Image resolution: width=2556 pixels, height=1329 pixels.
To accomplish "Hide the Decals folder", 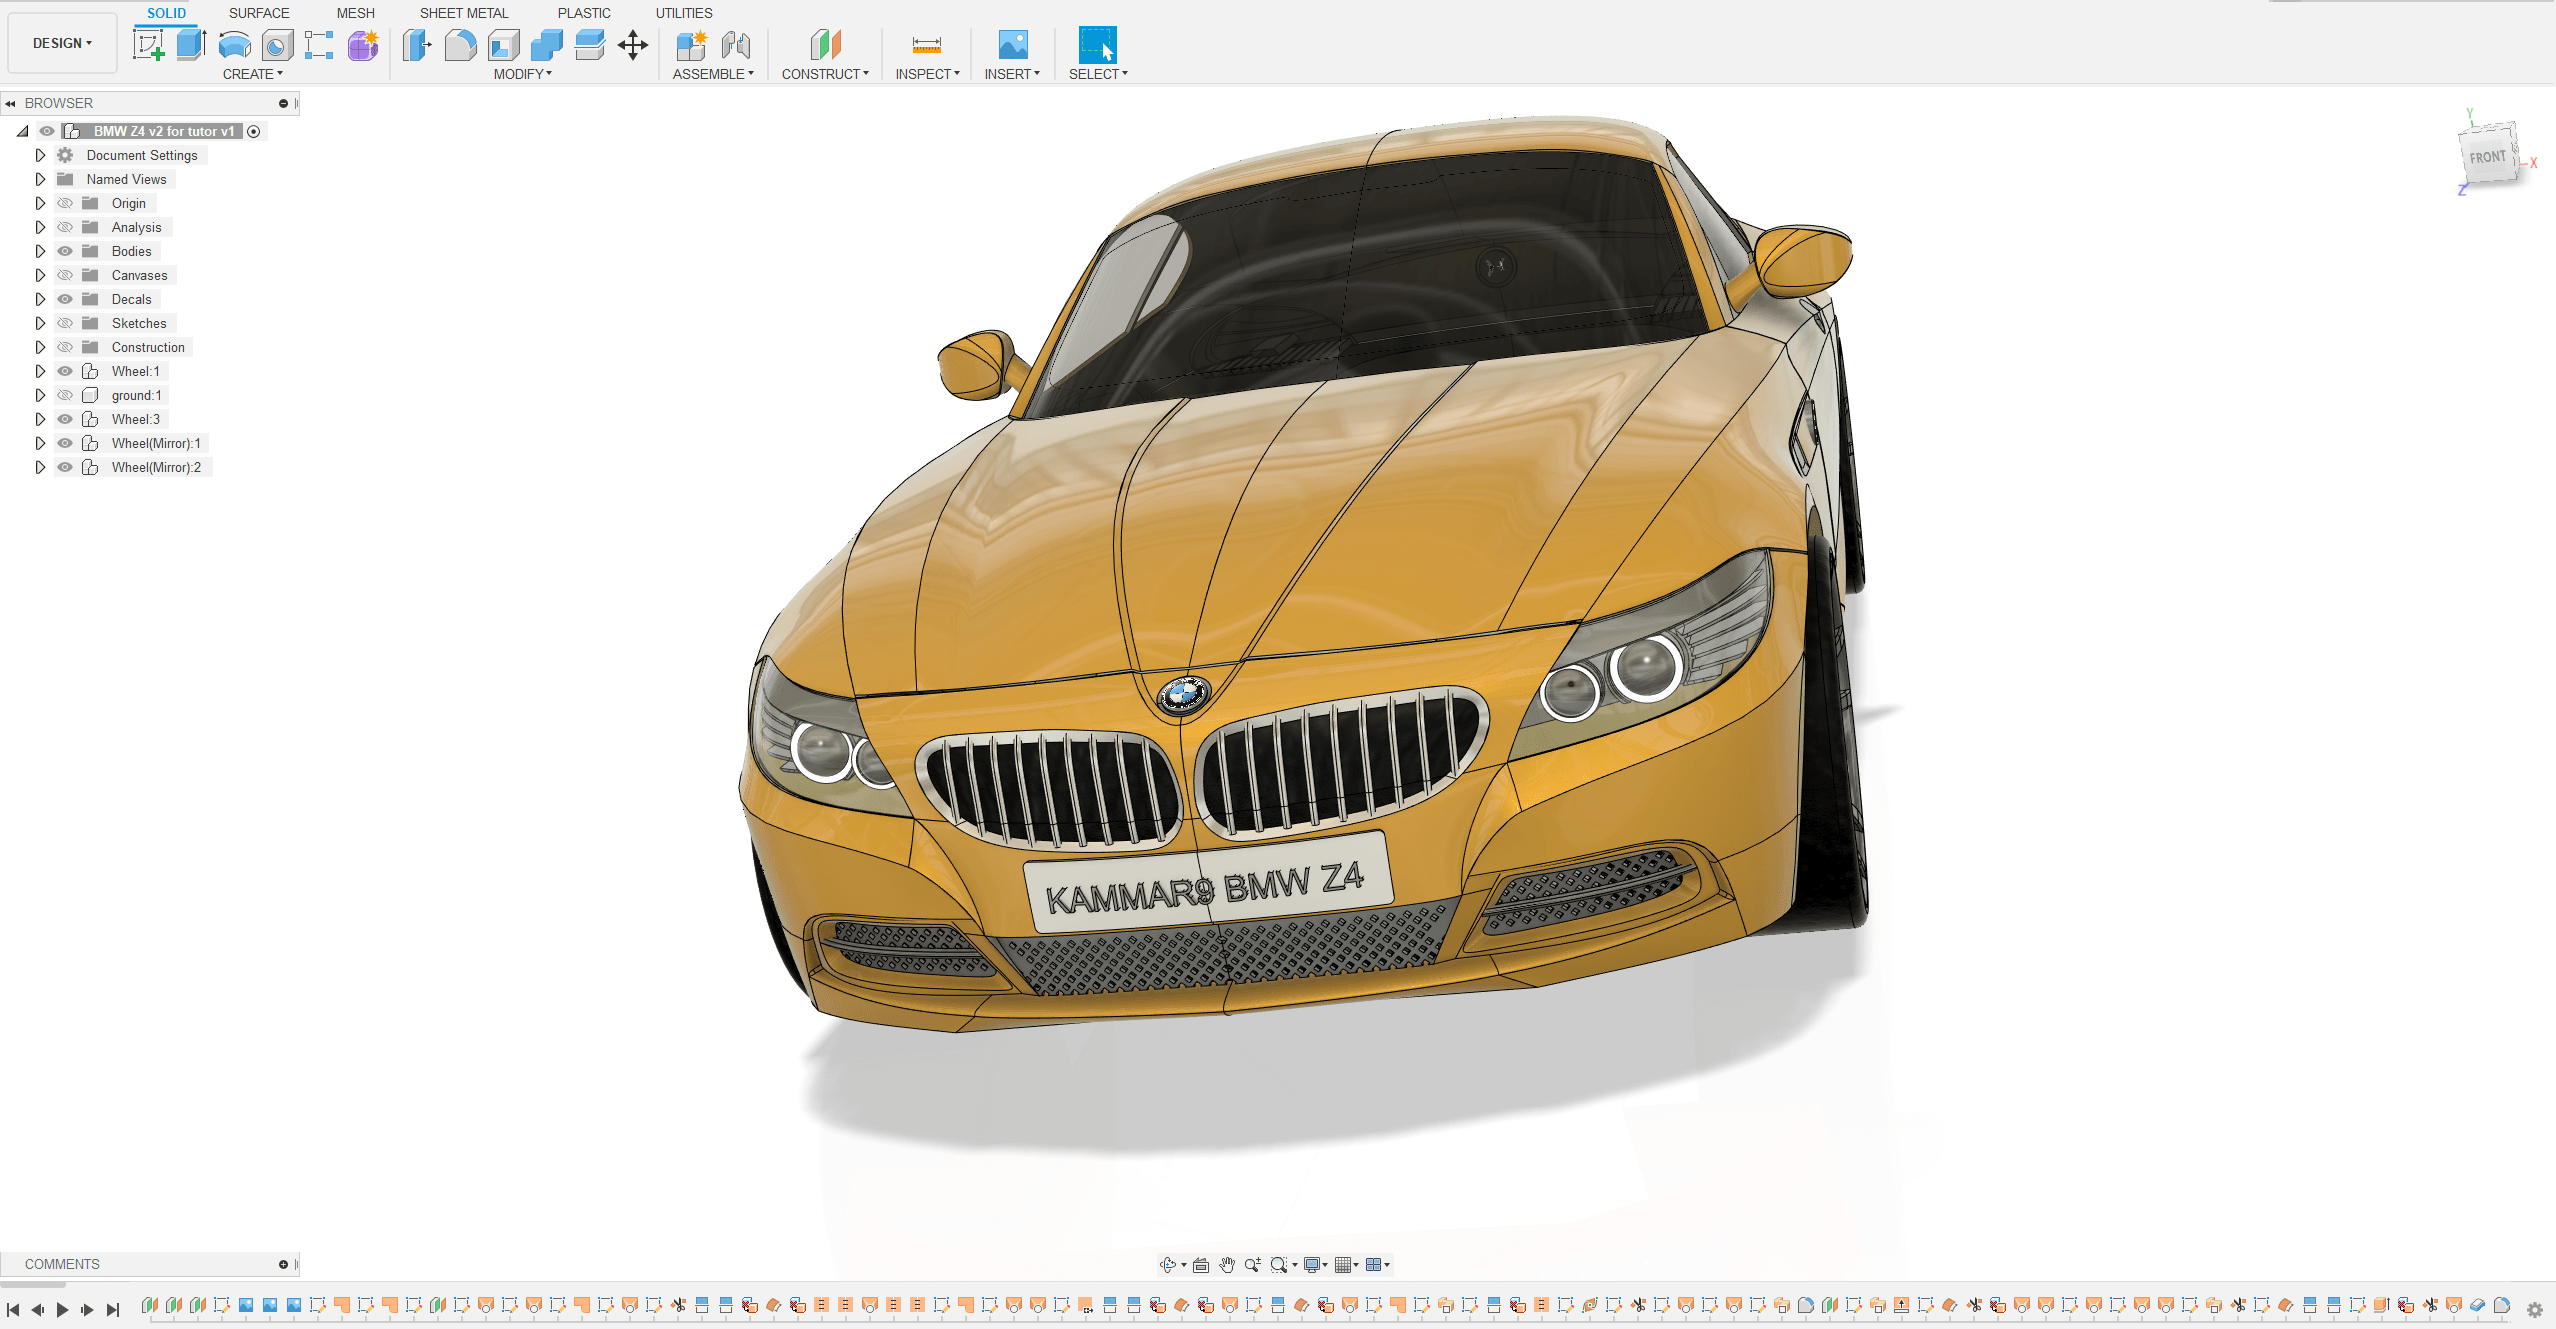I will pyautogui.click(x=65, y=299).
